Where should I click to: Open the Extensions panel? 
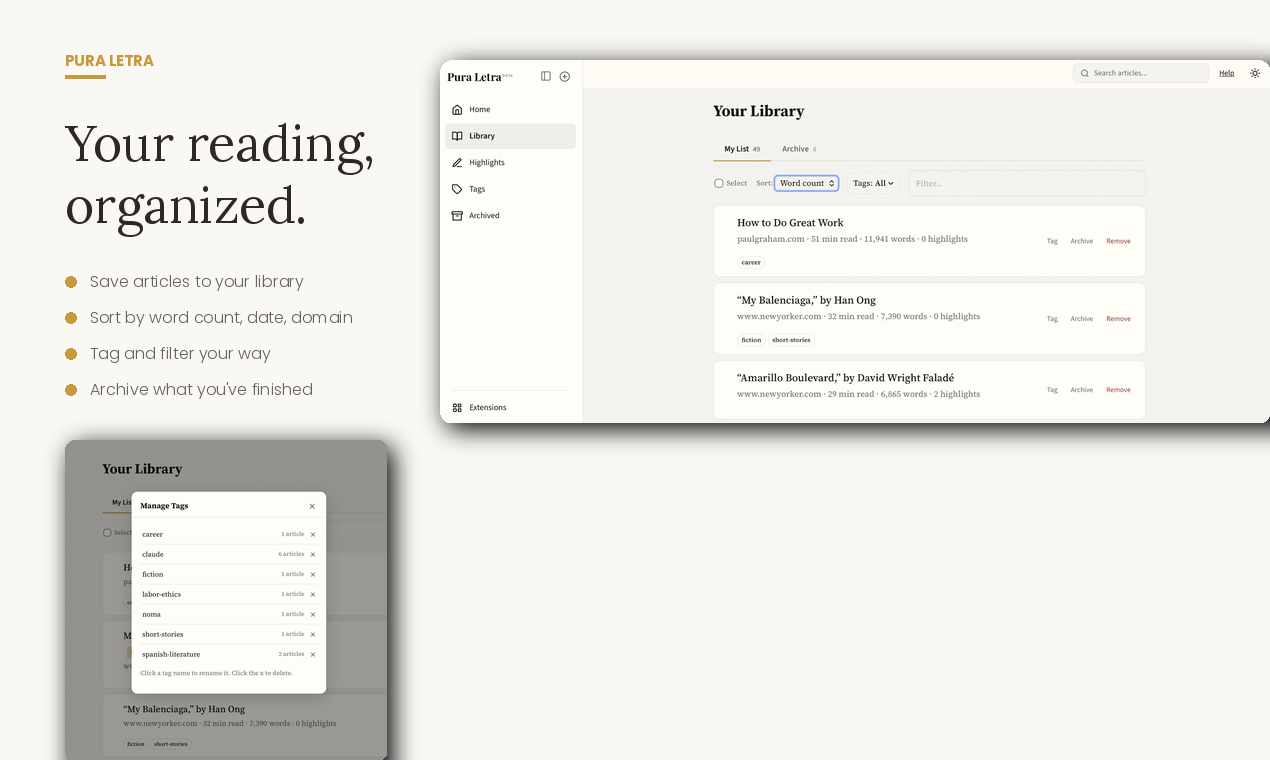(489, 407)
